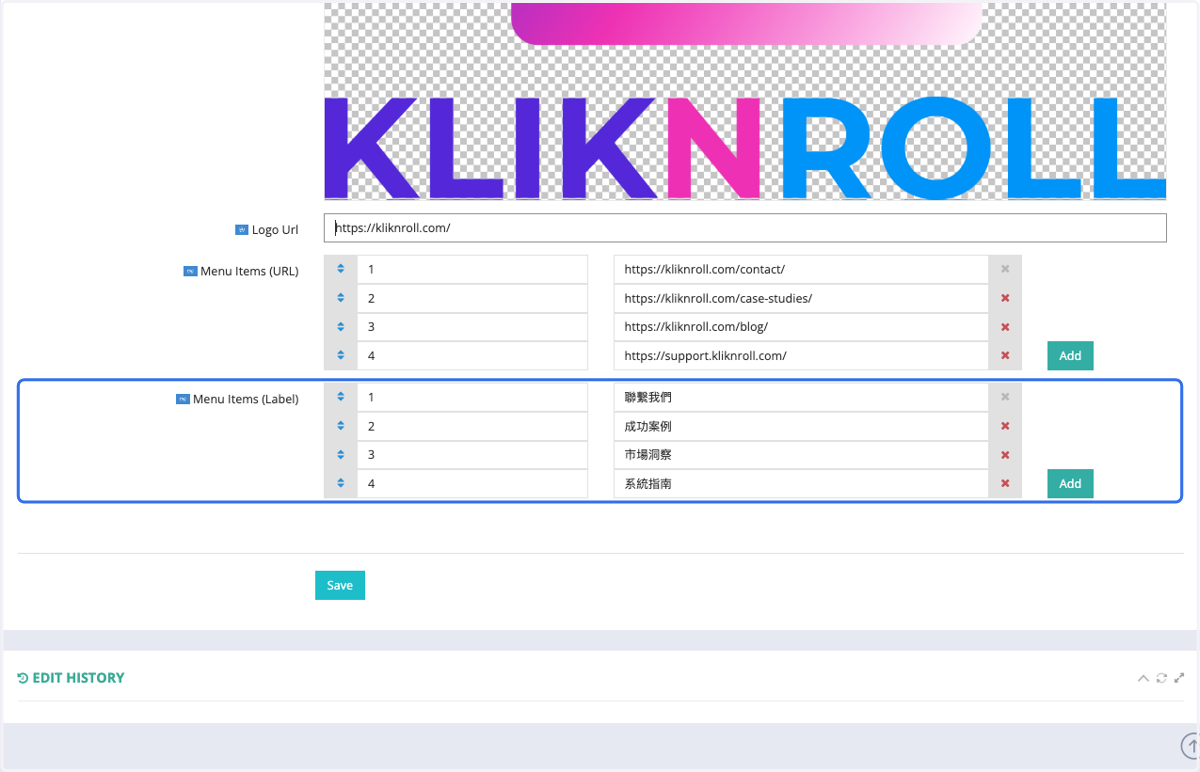Remove the kliknroll.com/blog/ URL row
The width and height of the screenshot is (1200, 772).
[1005, 327]
